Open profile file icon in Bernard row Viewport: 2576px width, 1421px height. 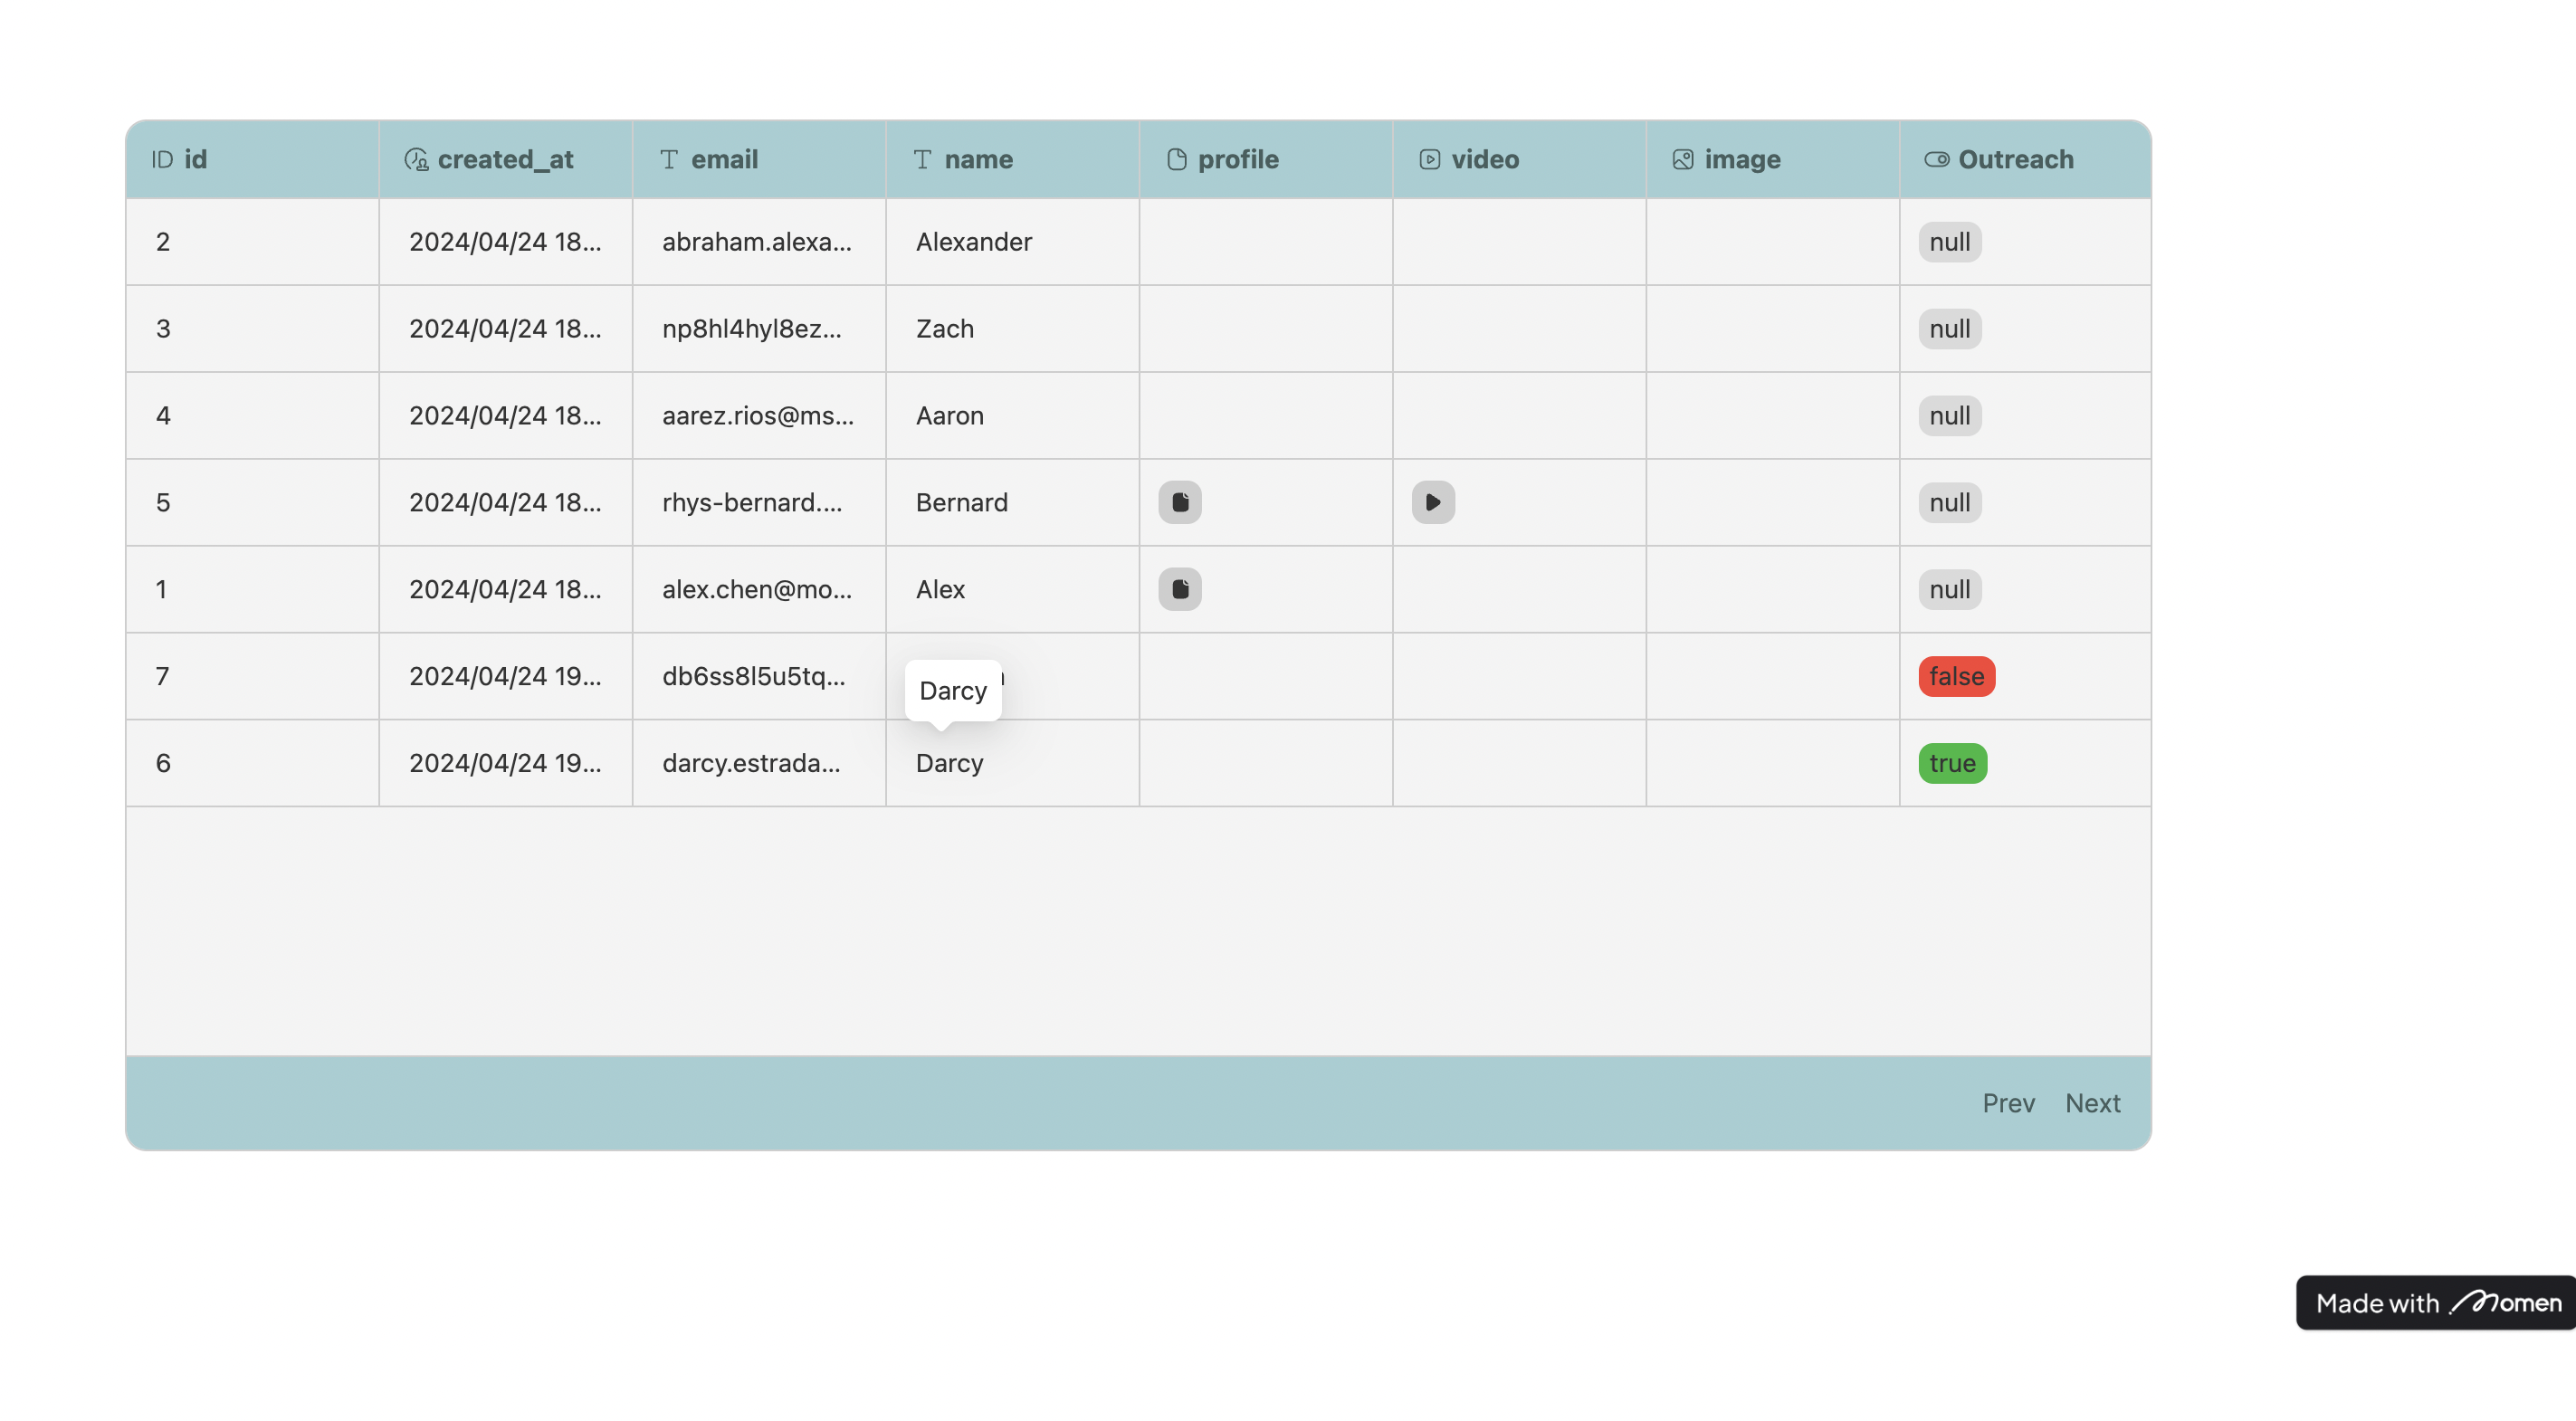(x=1180, y=502)
